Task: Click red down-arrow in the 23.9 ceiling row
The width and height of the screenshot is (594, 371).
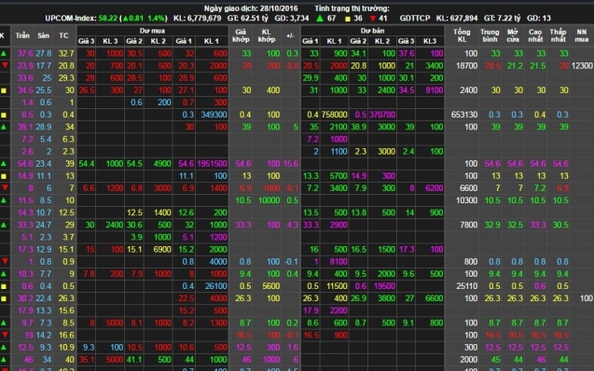Action: click(x=5, y=66)
